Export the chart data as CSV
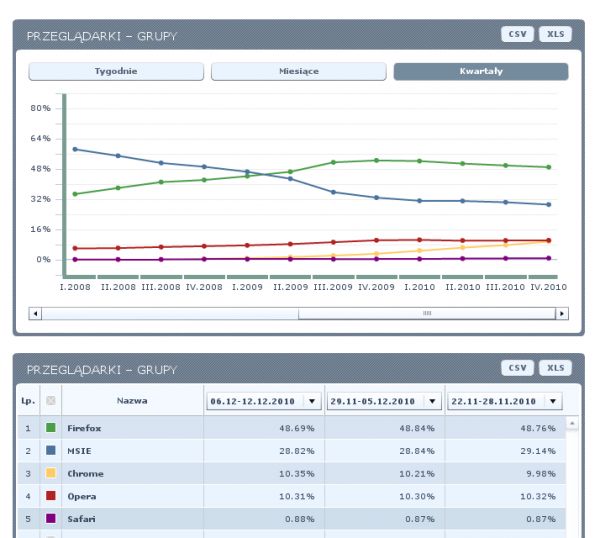600x538 pixels. [517, 34]
